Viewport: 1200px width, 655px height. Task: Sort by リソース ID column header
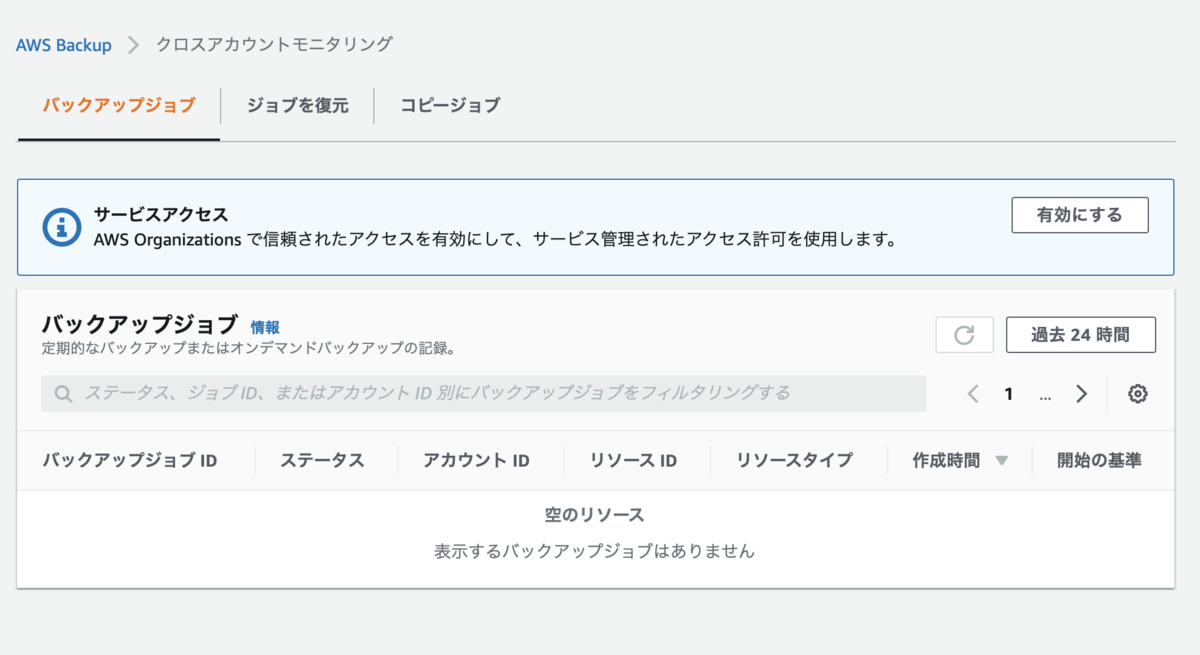pos(633,461)
